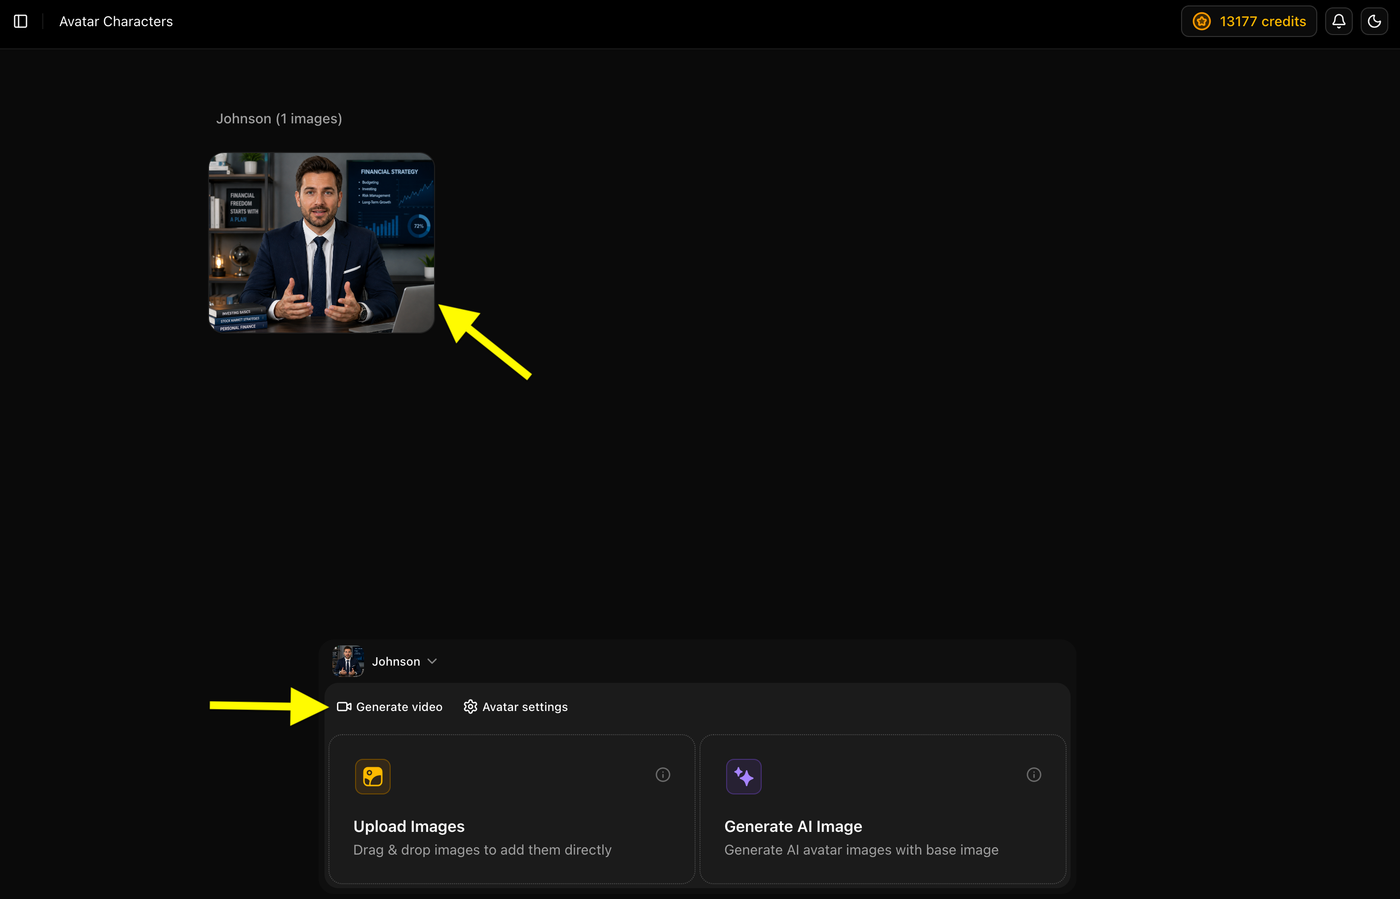Click the Avatar Characters page title
1400x899 pixels.
pos(116,21)
